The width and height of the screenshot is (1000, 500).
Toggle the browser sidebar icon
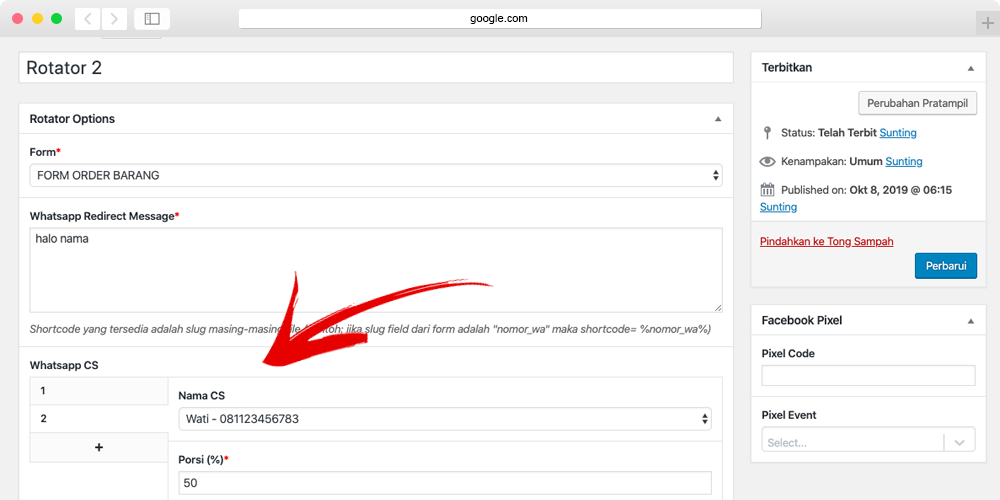coord(152,19)
